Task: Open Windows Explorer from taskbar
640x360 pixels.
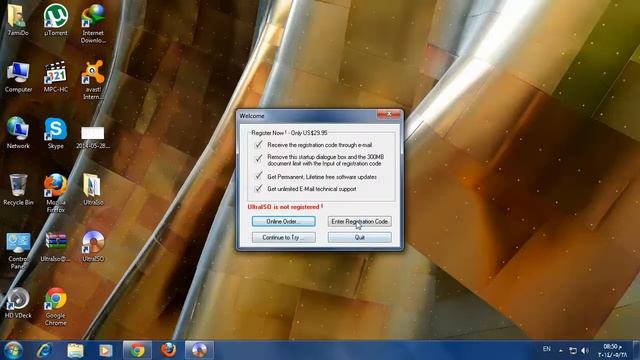Action: pyautogui.click(x=75, y=350)
